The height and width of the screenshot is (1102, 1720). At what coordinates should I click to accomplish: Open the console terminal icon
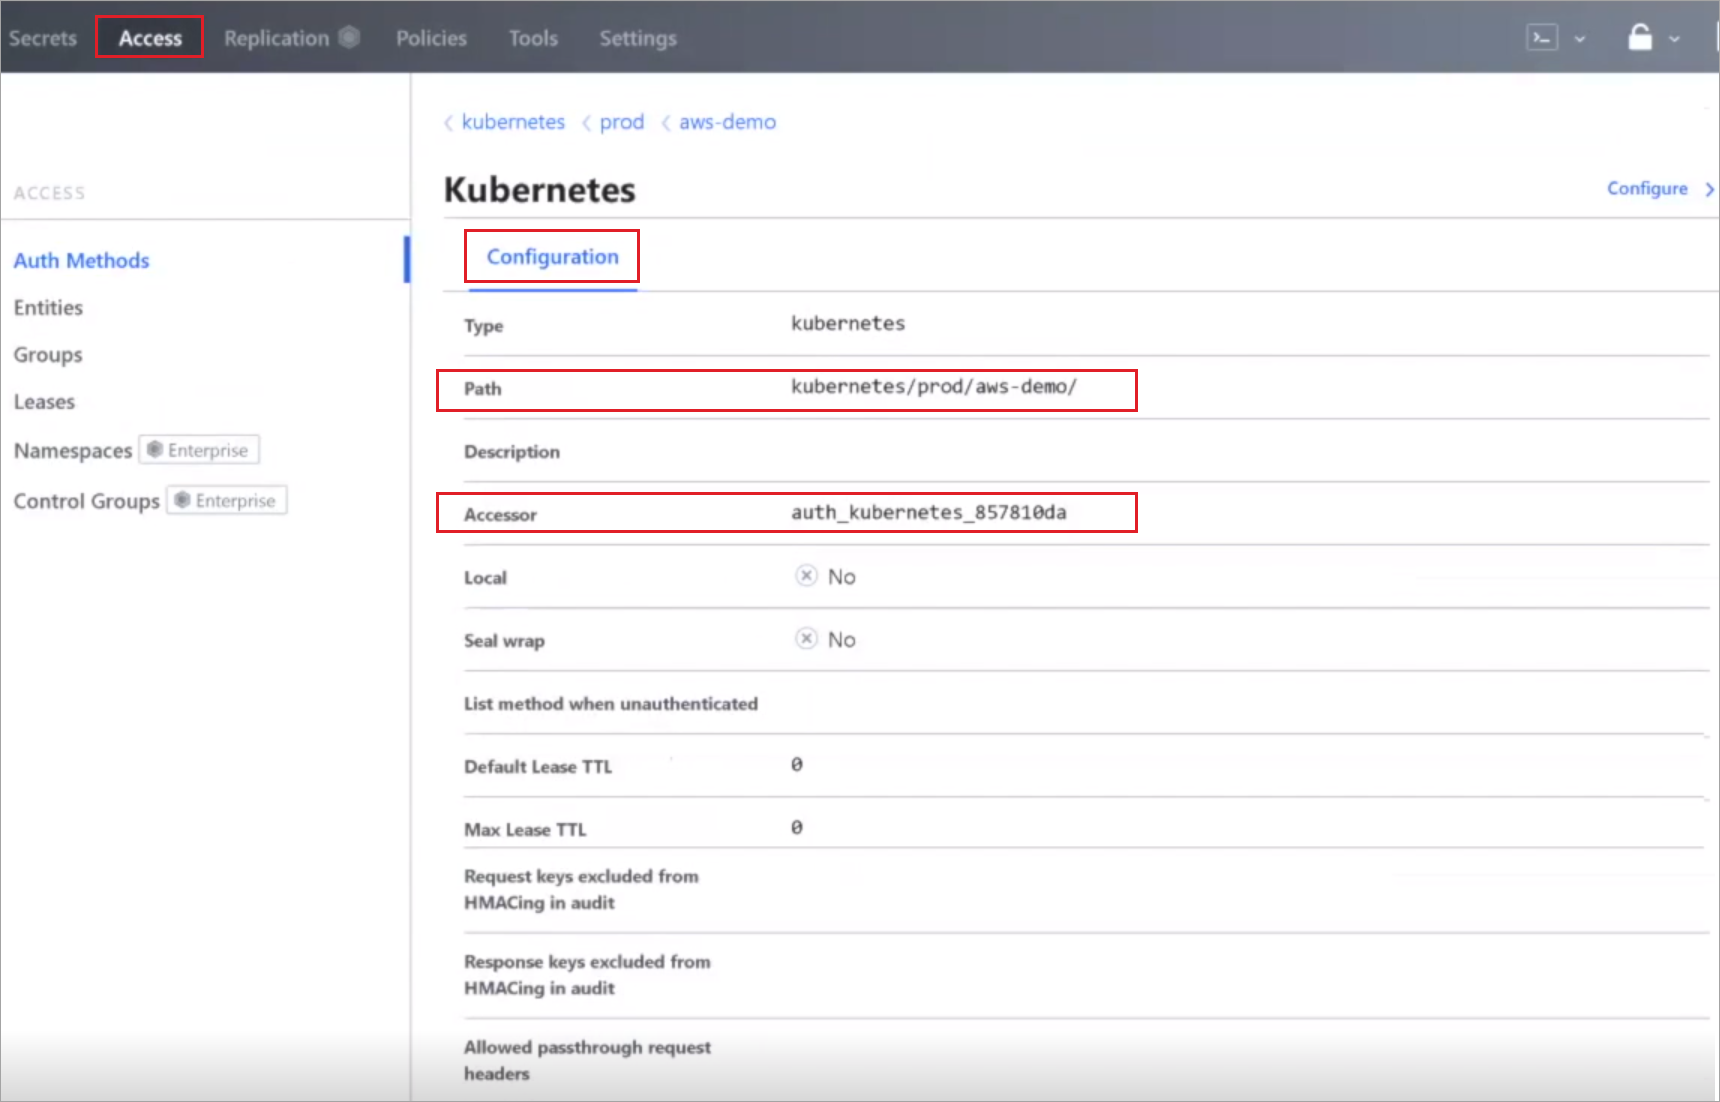click(1542, 38)
